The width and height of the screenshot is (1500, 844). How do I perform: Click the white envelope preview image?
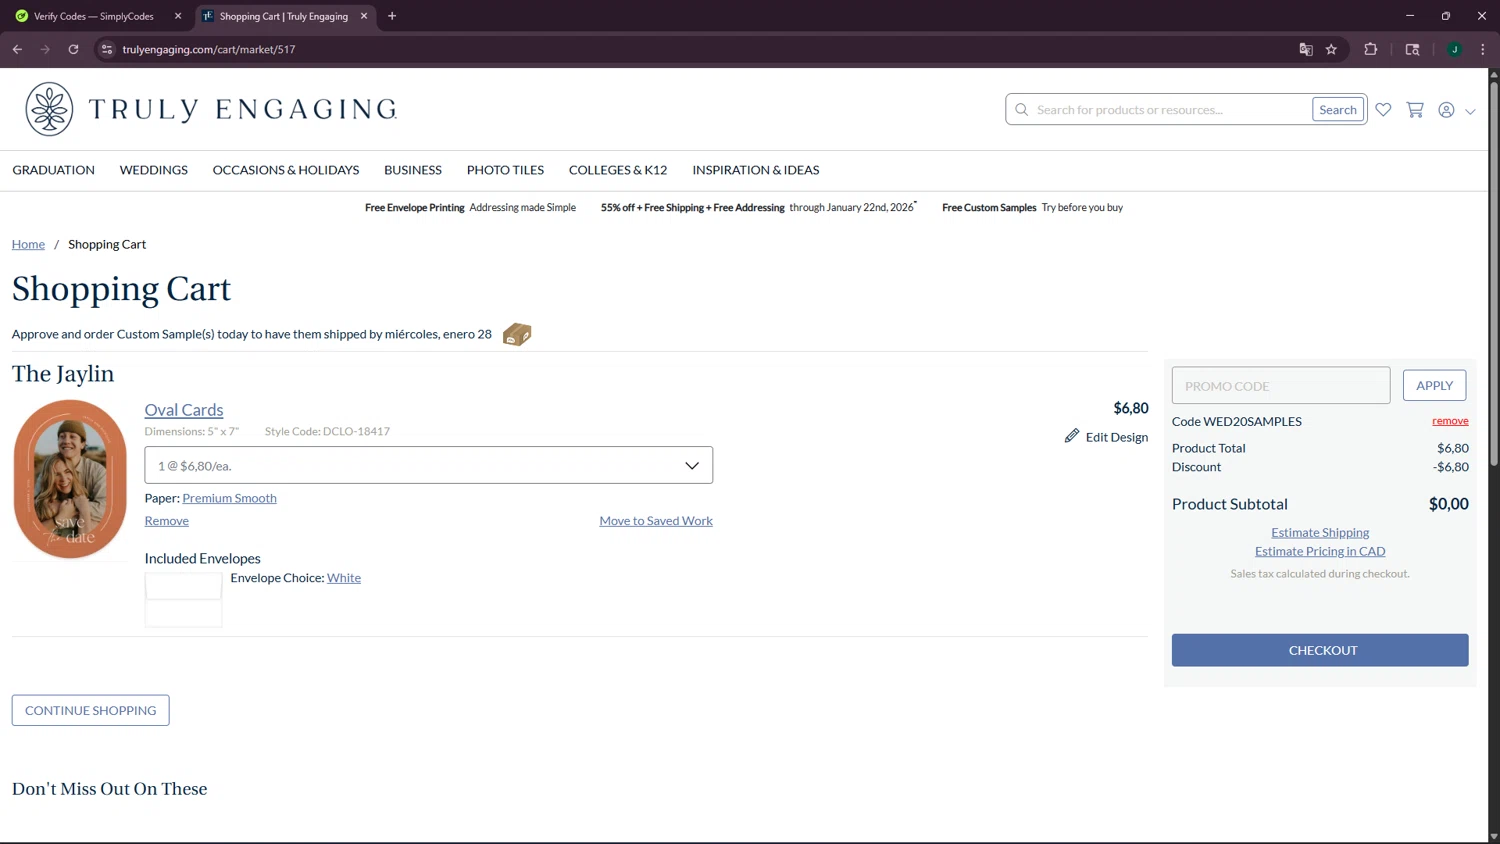pyautogui.click(x=184, y=599)
